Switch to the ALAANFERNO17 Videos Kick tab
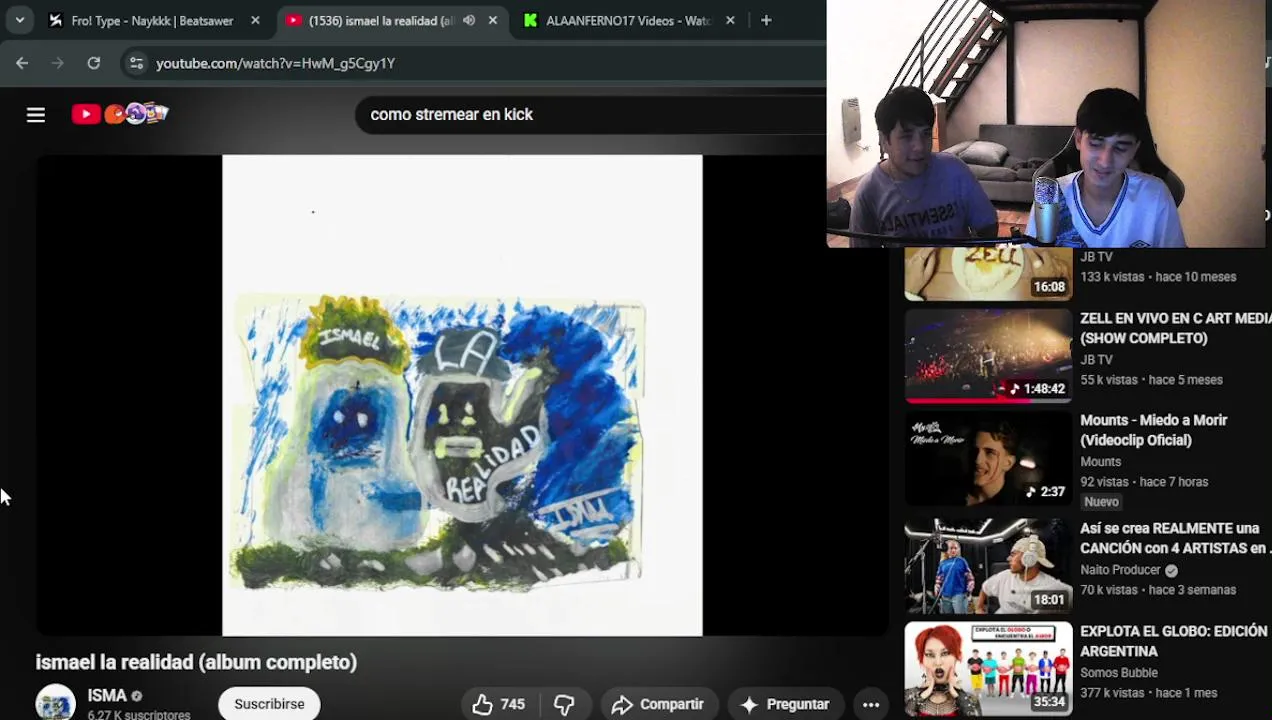This screenshot has height=720, width=1272. click(628, 20)
